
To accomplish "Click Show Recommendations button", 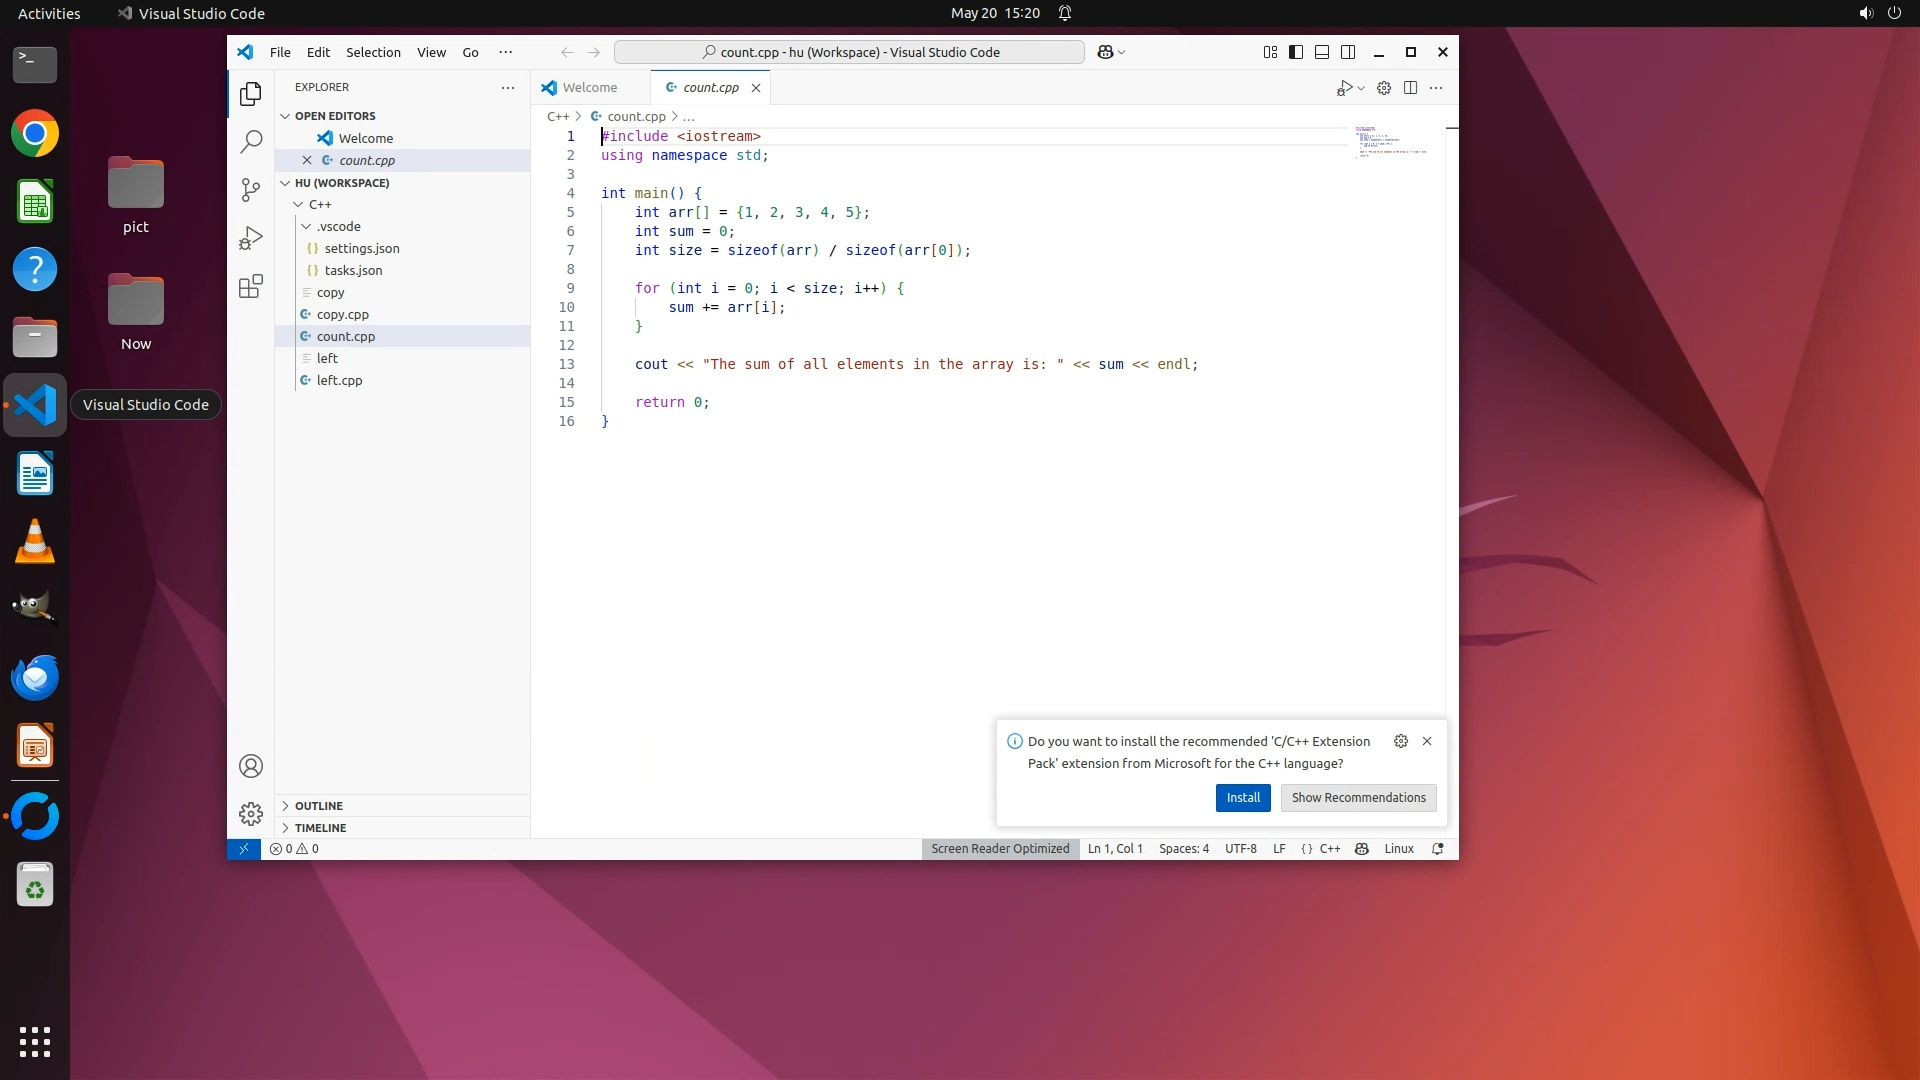I will [x=1358, y=798].
